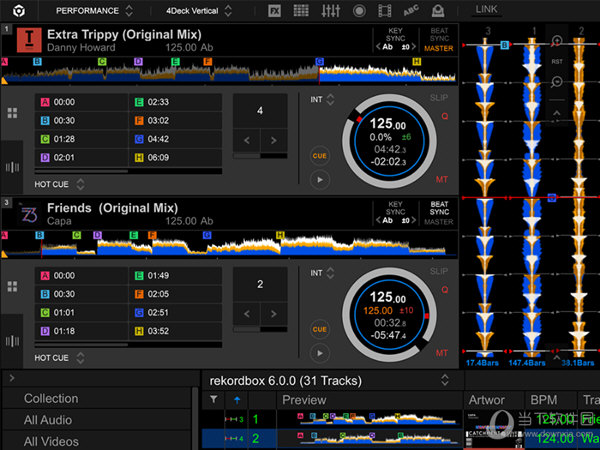
Task: Hit the CUE button on deck 1
Action: [x=320, y=156]
